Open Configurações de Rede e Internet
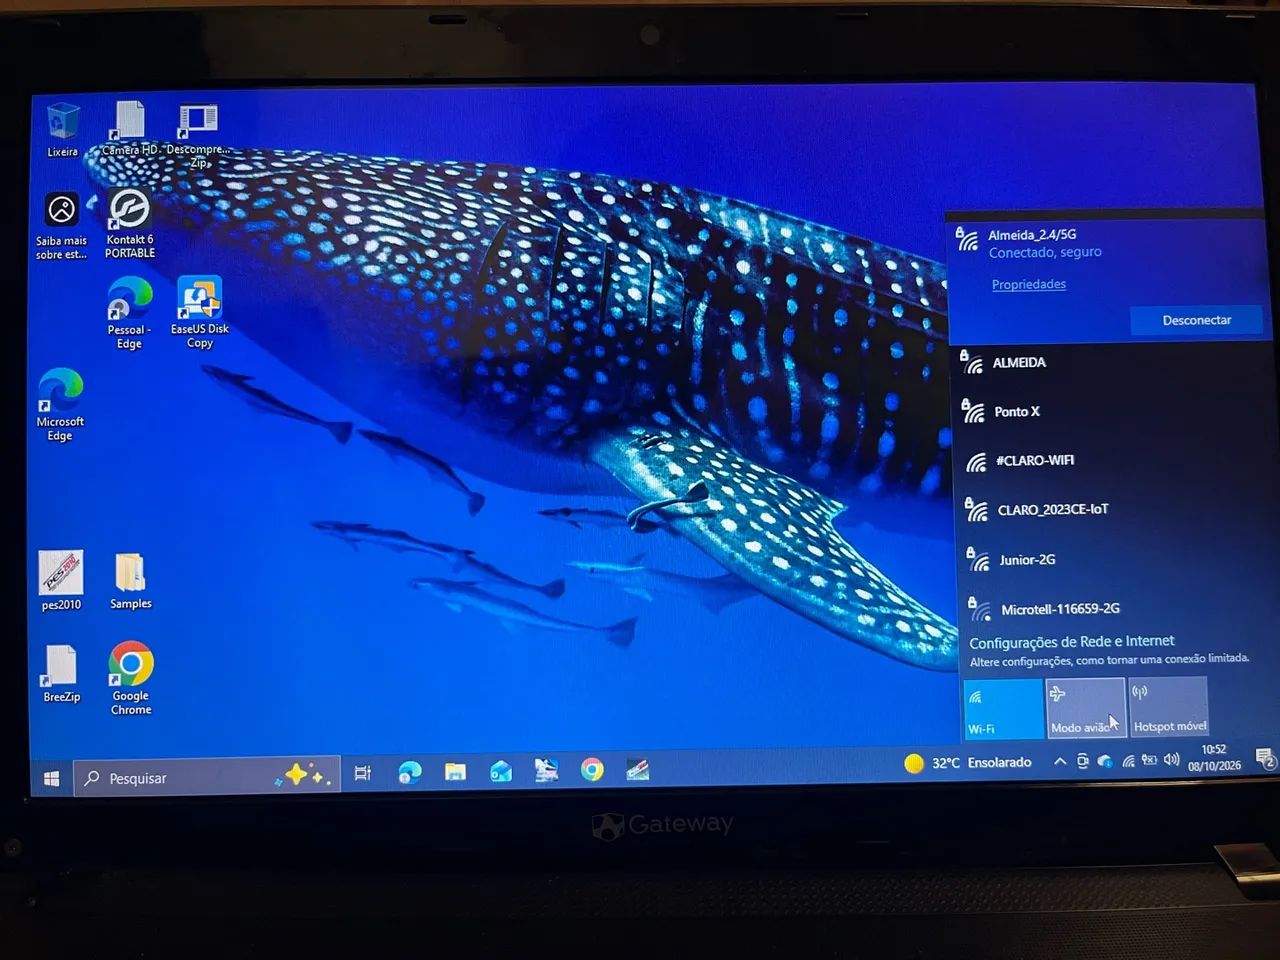The width and height of the screenshot is (1280, 960). (x=1071, y=641)
